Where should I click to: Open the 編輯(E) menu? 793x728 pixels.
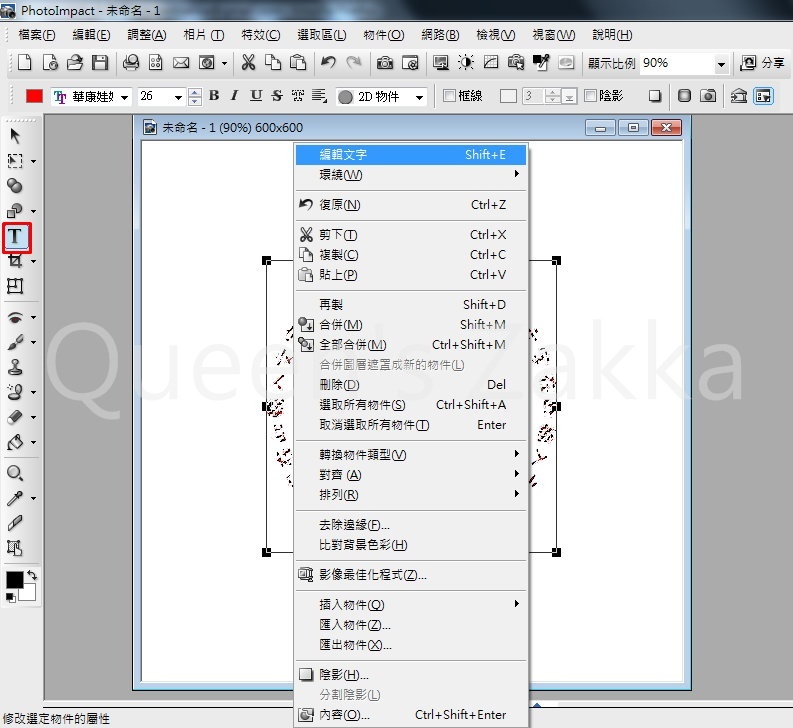(x=91, y=34)
